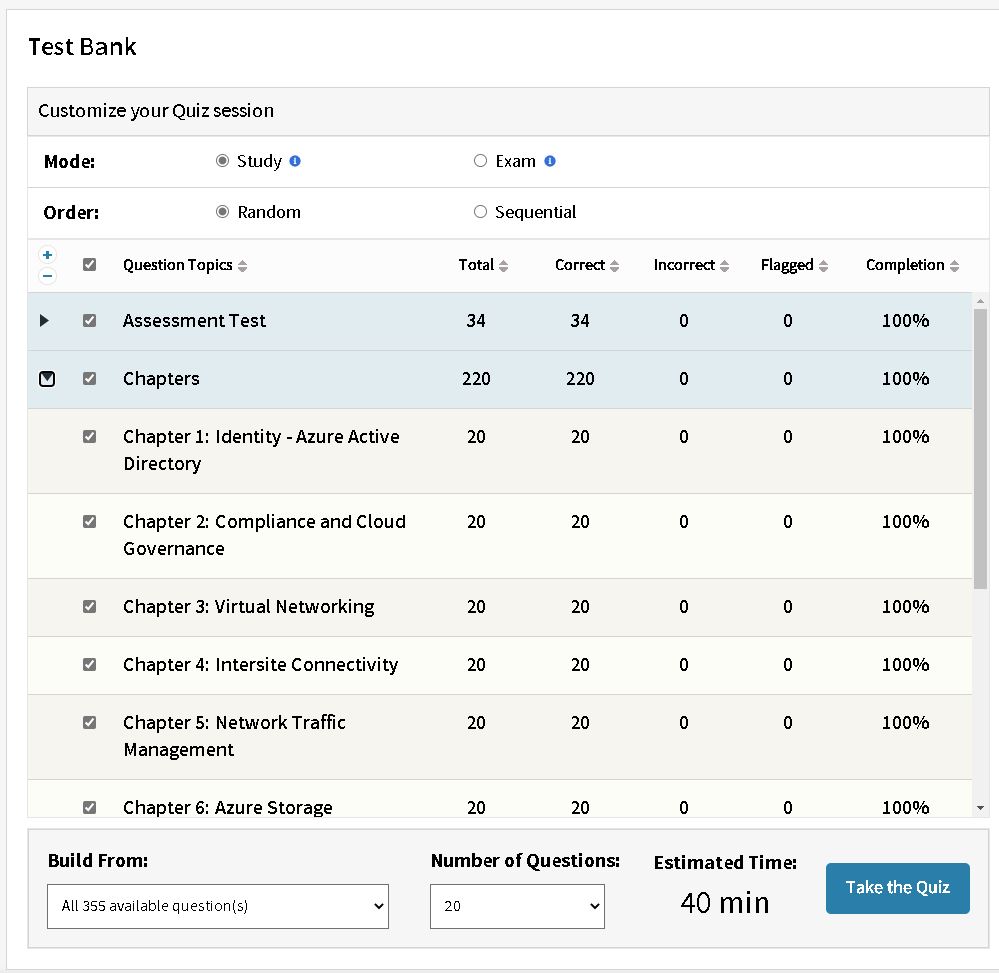Click the green plus expand-all icon

[x=47, y=255]
